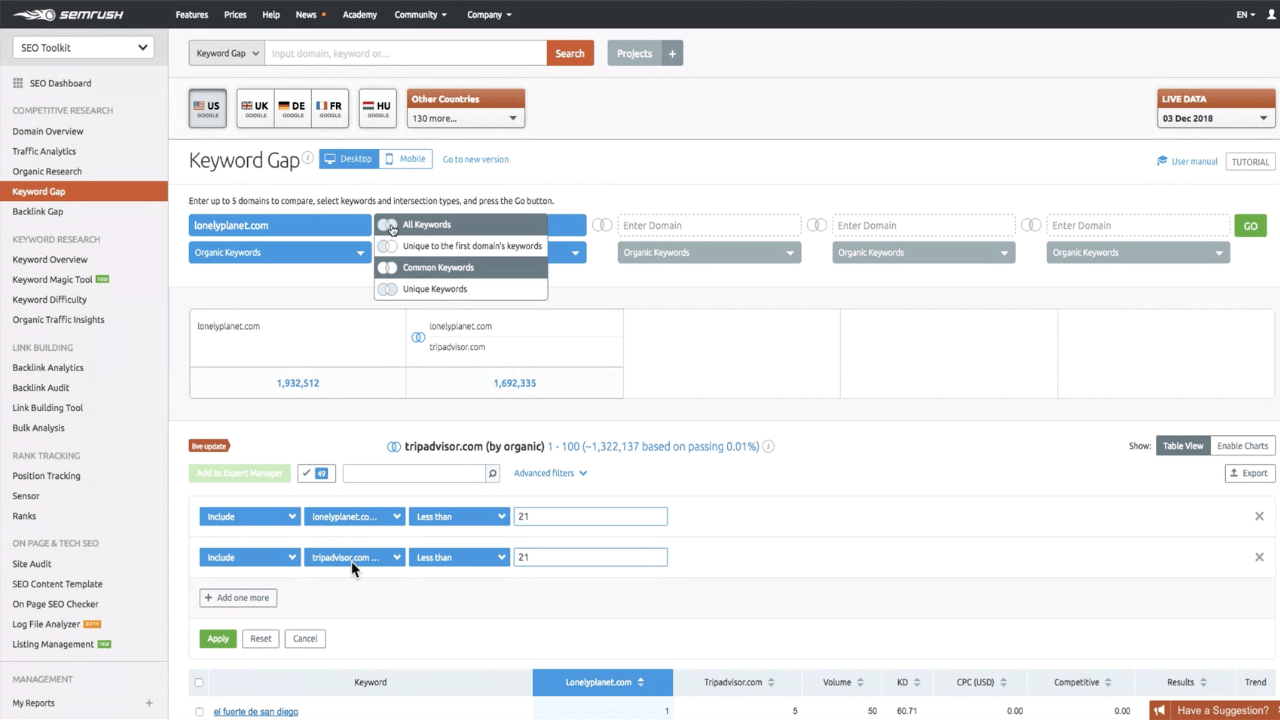Image resolution: width=1280 pixels, height=720 pixels.
Task: Click the Export button
Action: (x=1249, y=473)
